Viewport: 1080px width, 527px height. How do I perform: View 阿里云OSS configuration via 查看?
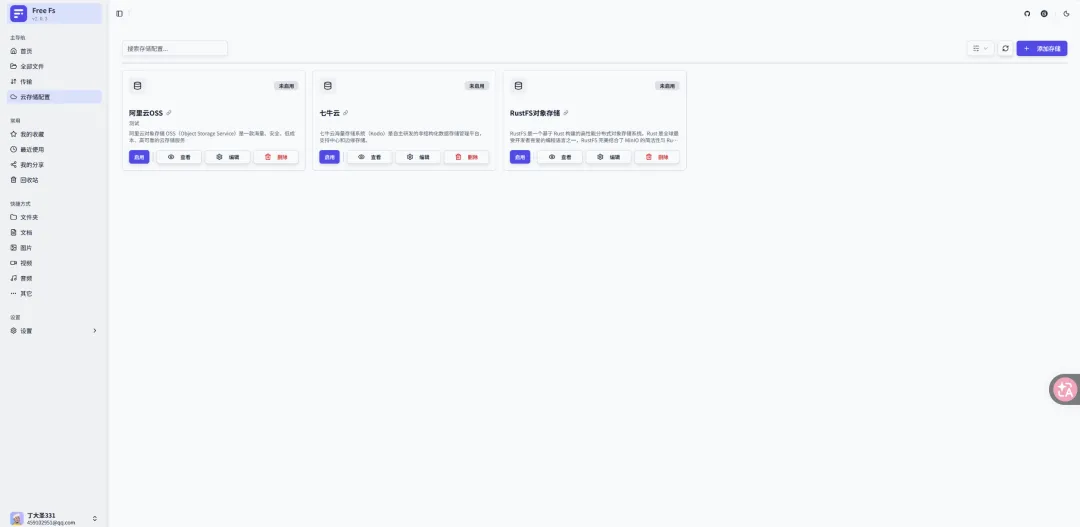179,157
